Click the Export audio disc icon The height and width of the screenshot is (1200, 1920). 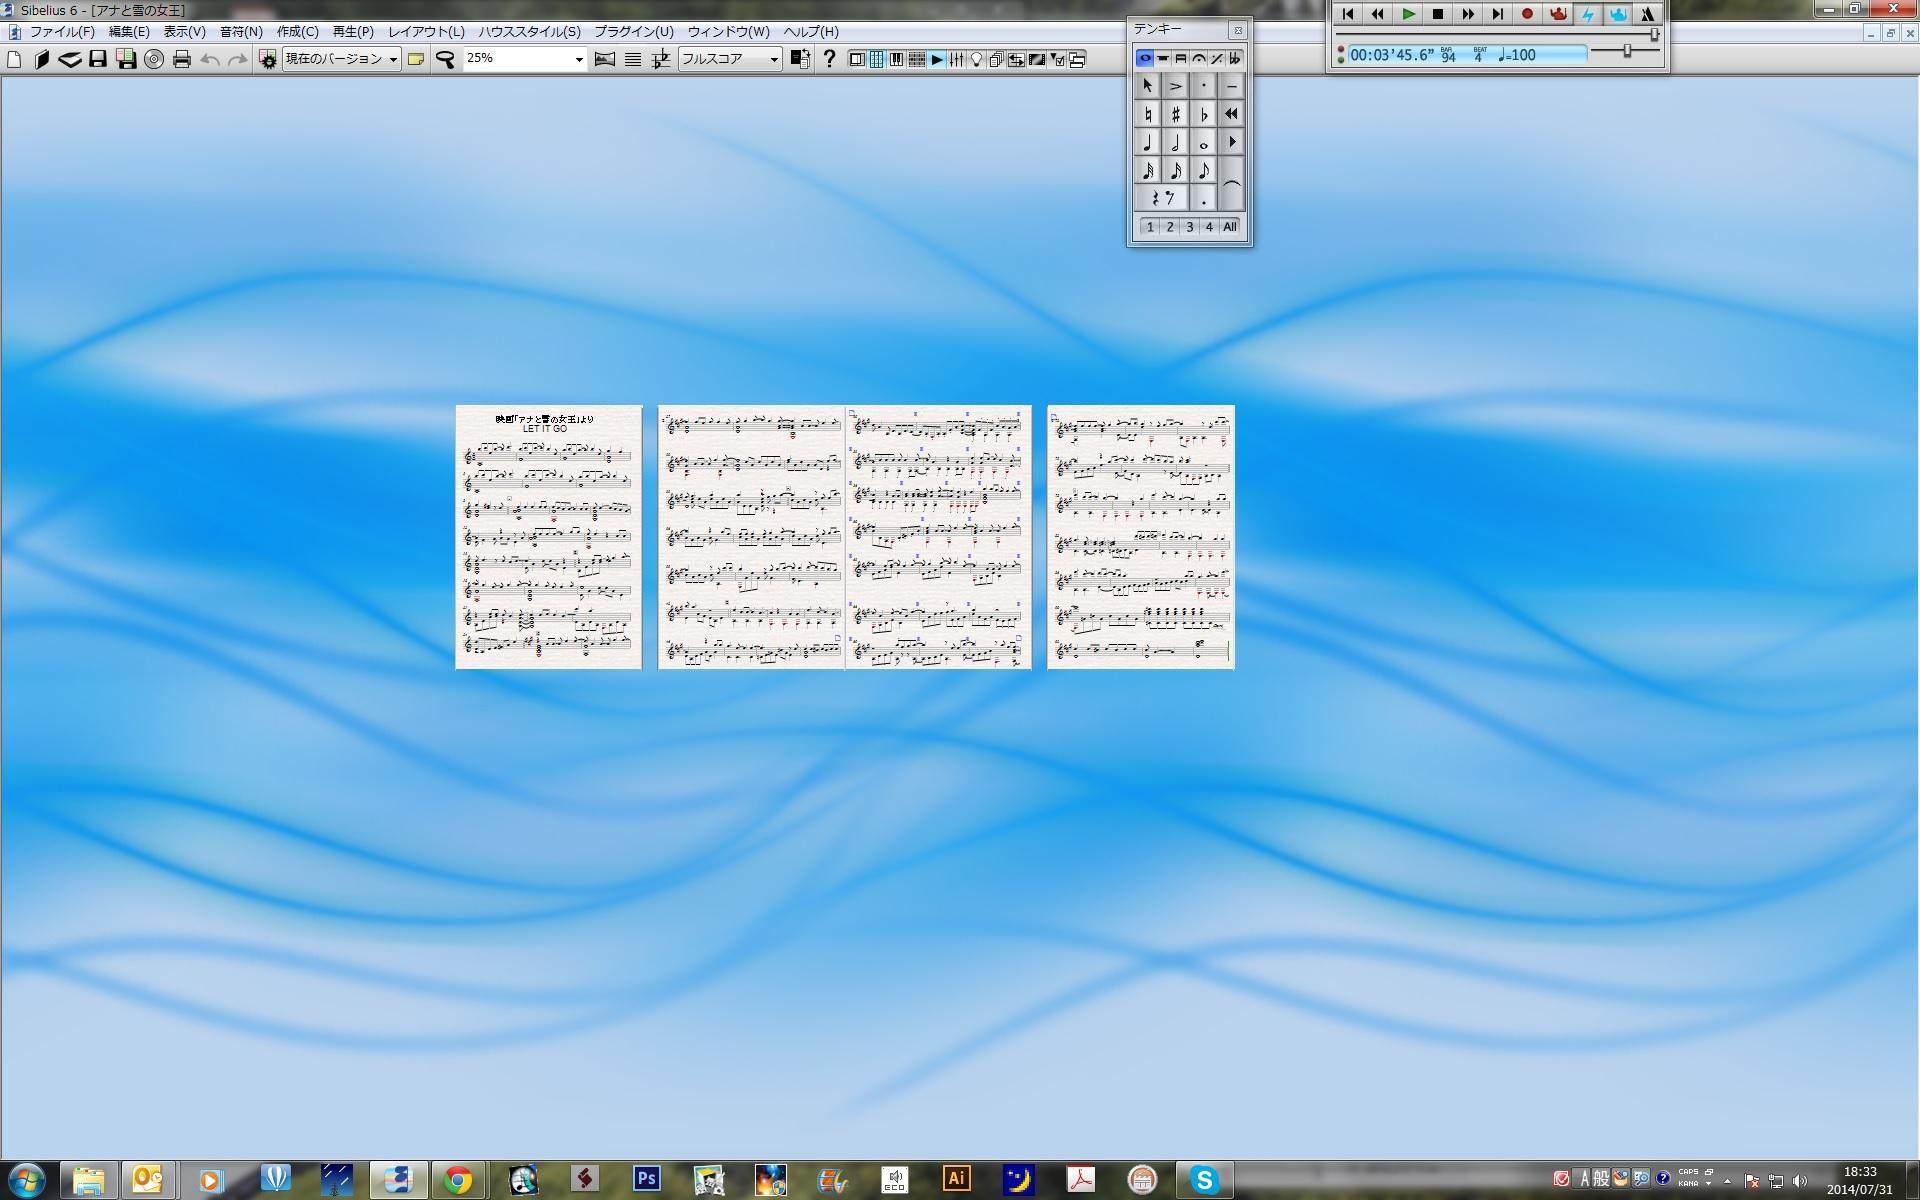tap(154, 59)
